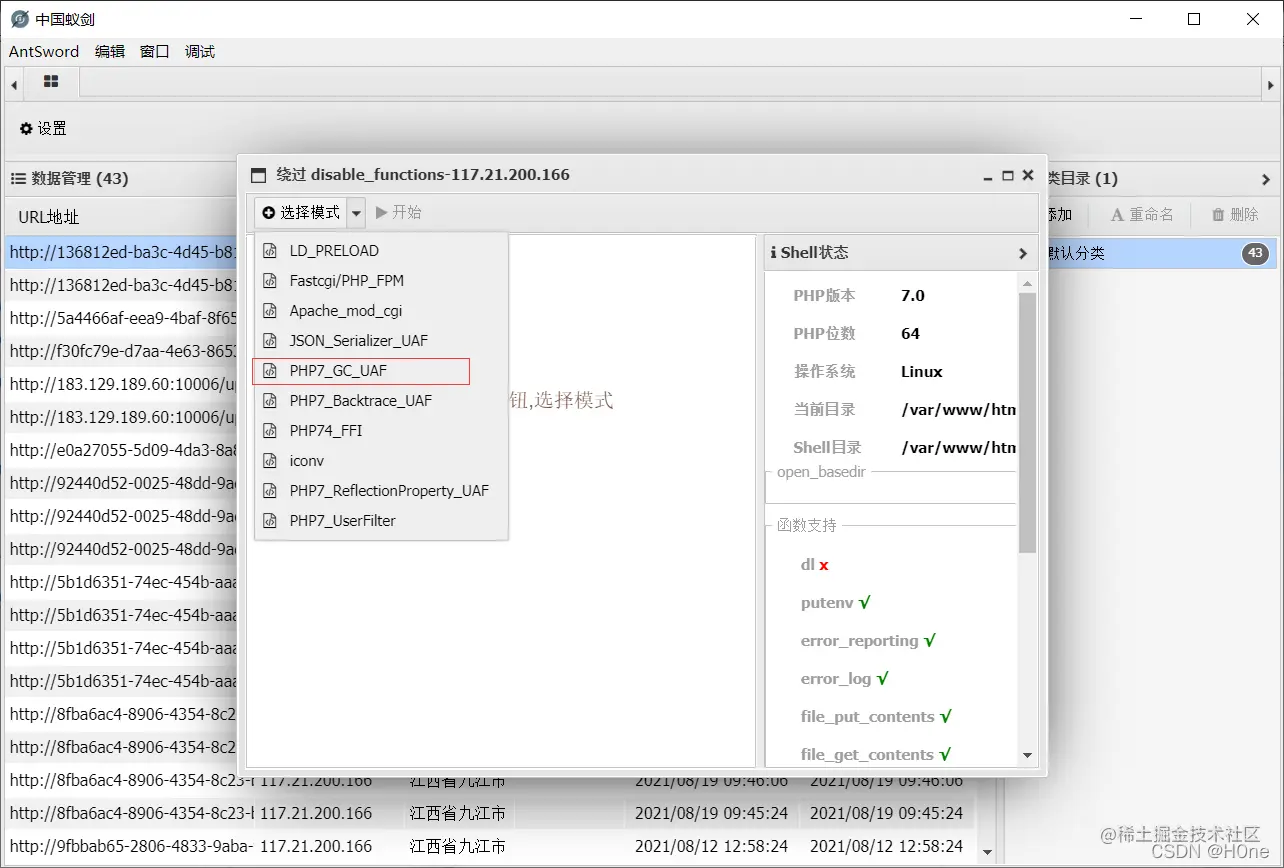Click the 操作系统 Linux value
1284x868 pixels.
click(x=922, y=372)
